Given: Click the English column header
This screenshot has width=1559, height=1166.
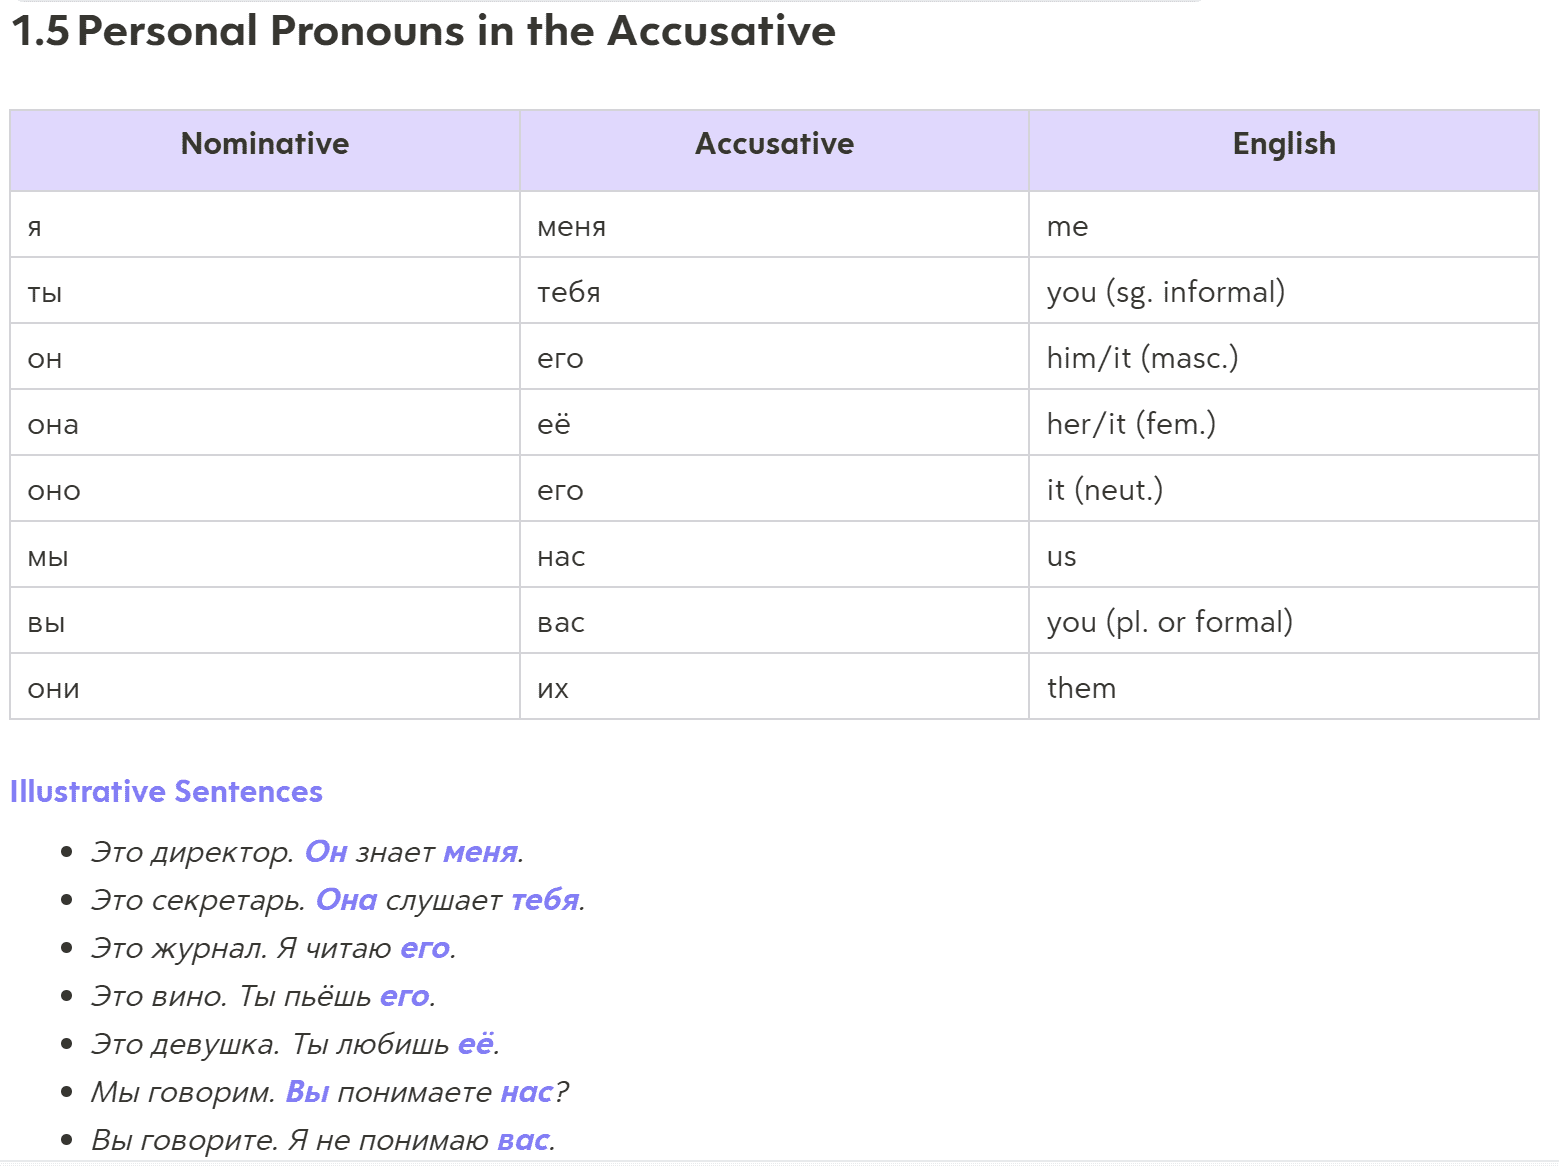Looking at the screenshot, I should pos(1283,144).
